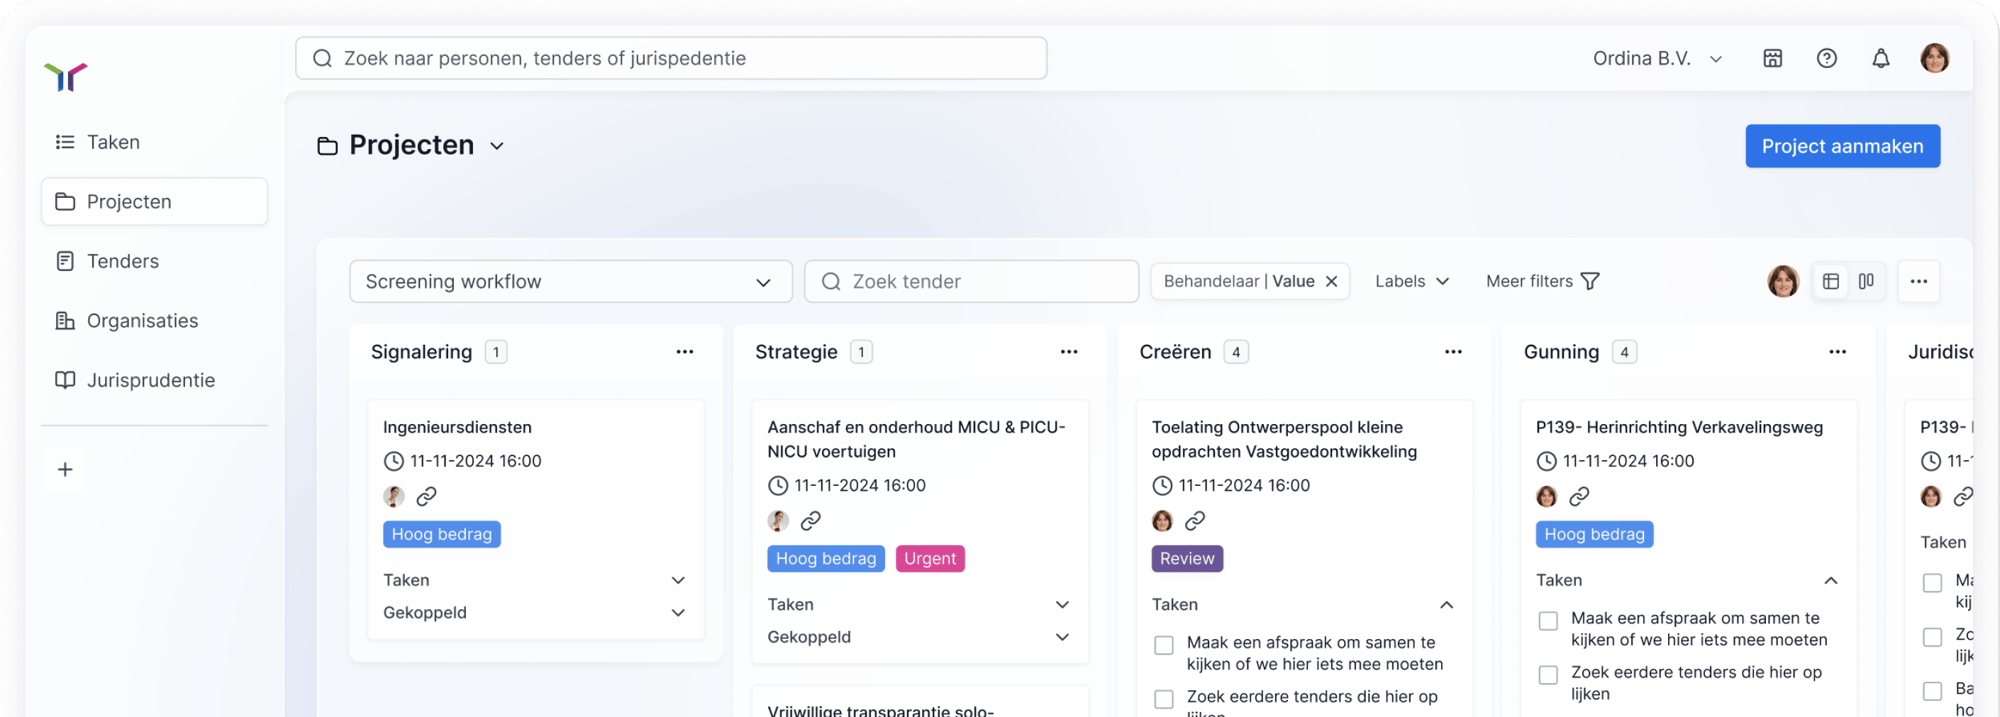This screenshot has height=717, width=2000.
Task: Open the Signalering column three-dots menu
Action: [684, 352]
